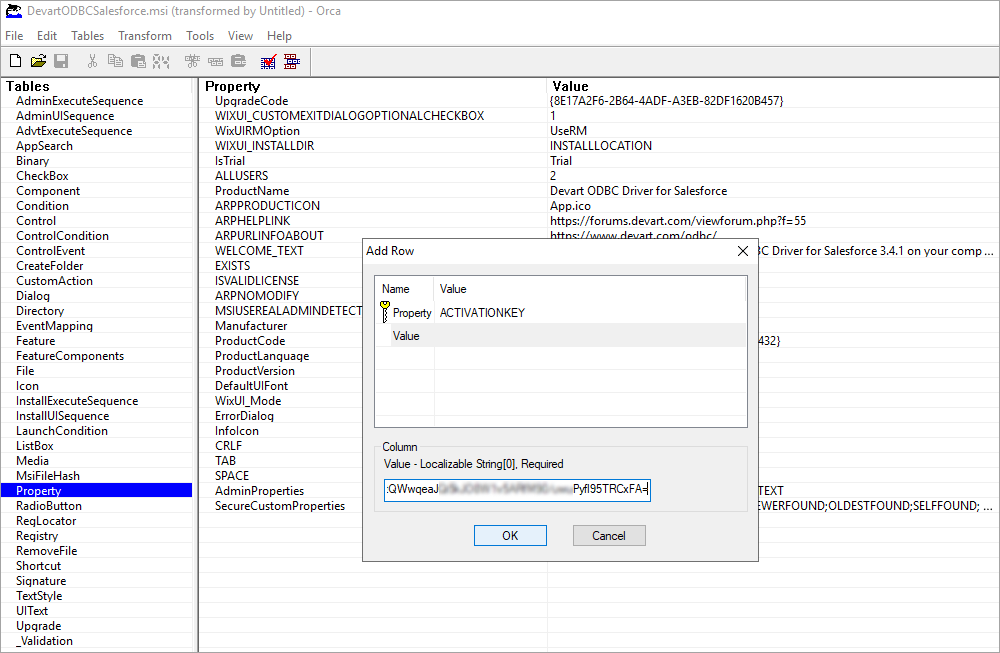Open the Tools menu dropdown
Screen dimensions: 1000x653
click(199, 35)
